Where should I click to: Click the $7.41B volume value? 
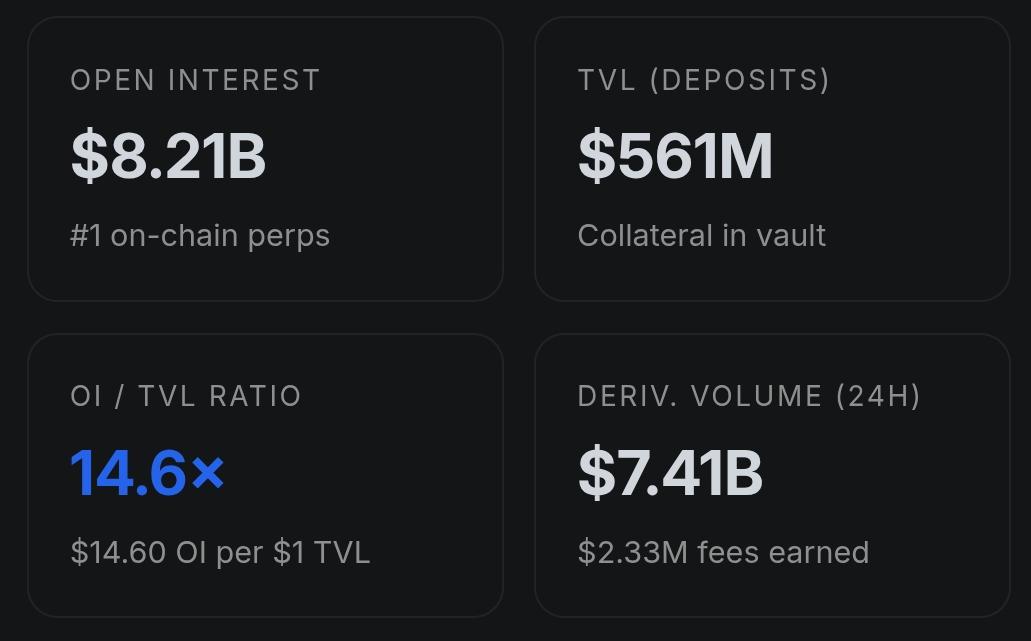[x=670, y=473]
